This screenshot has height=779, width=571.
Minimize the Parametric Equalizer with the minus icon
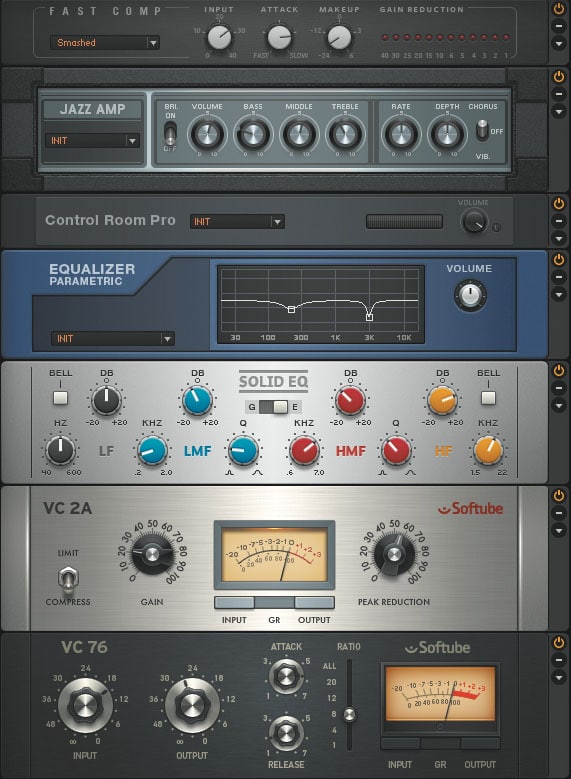(559, 277)
